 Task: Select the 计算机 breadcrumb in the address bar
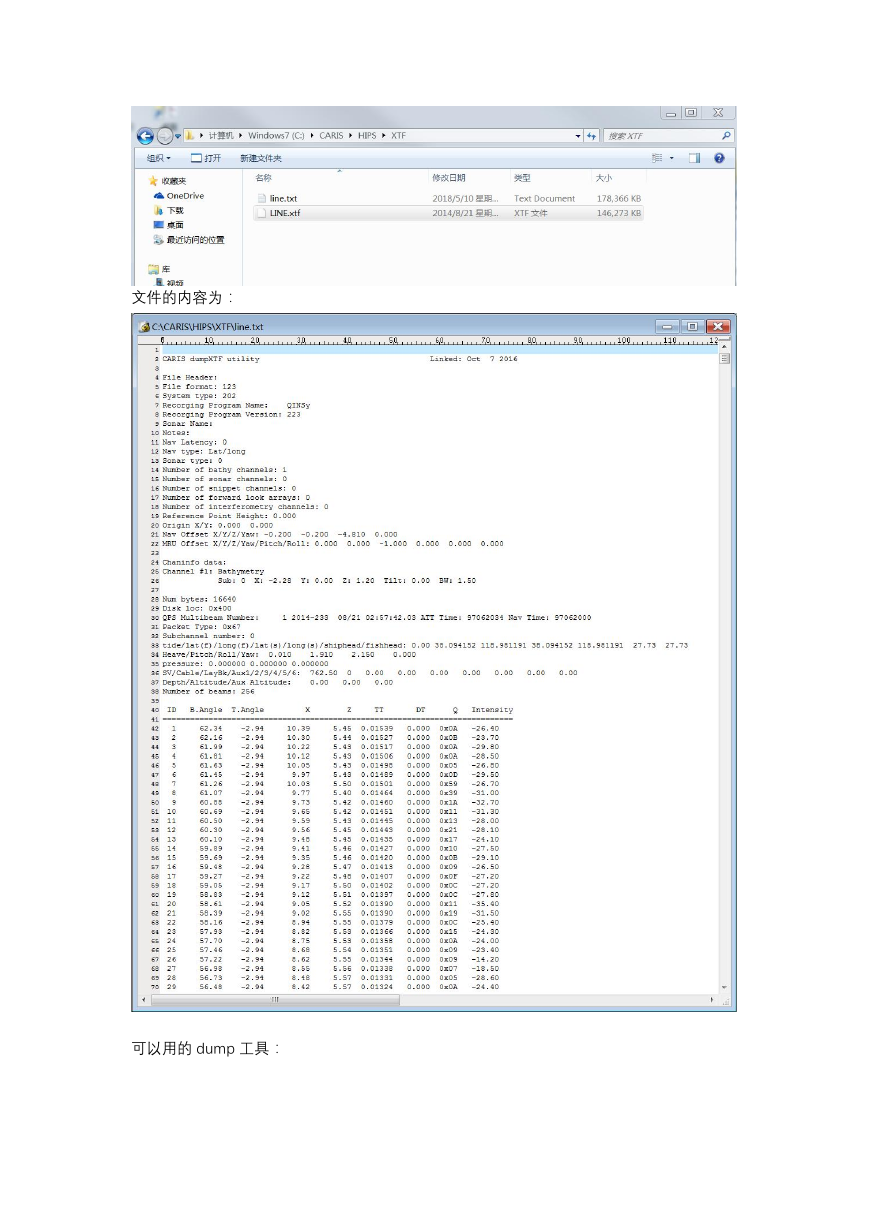coord(220,136)
